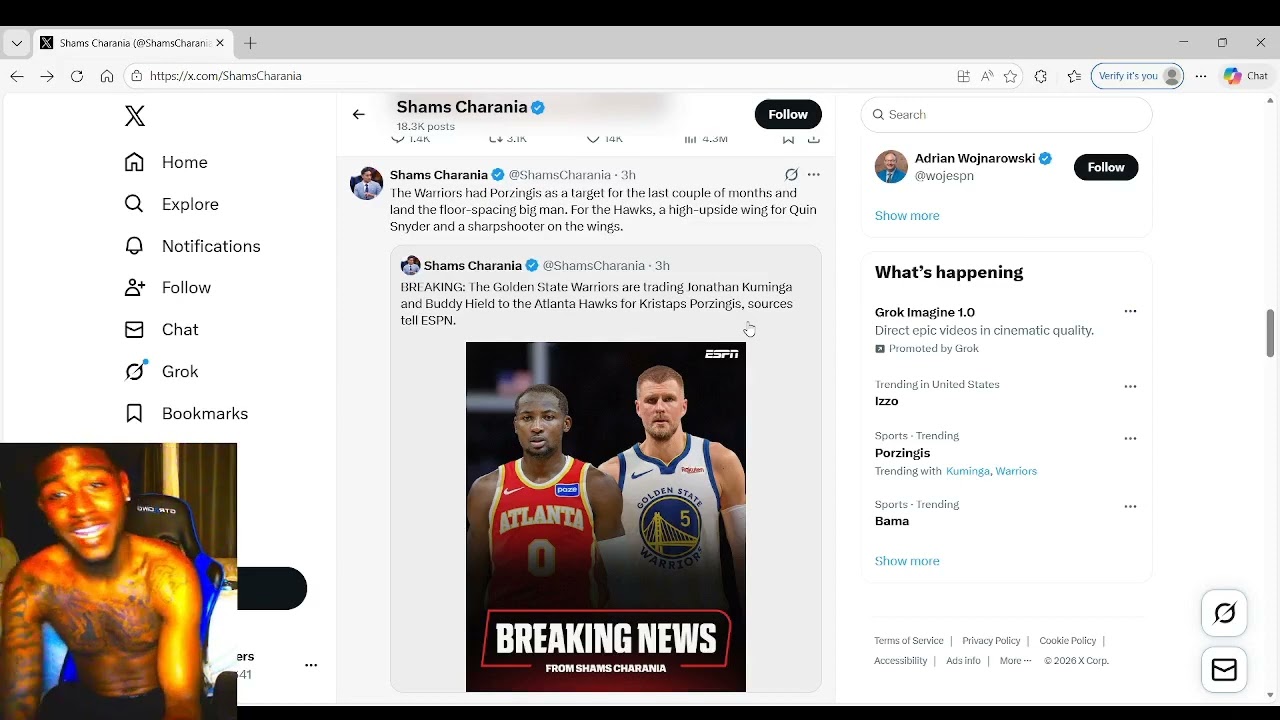
Task: Open the post's three-dot More menu
Action: click(x=814, y=175)
